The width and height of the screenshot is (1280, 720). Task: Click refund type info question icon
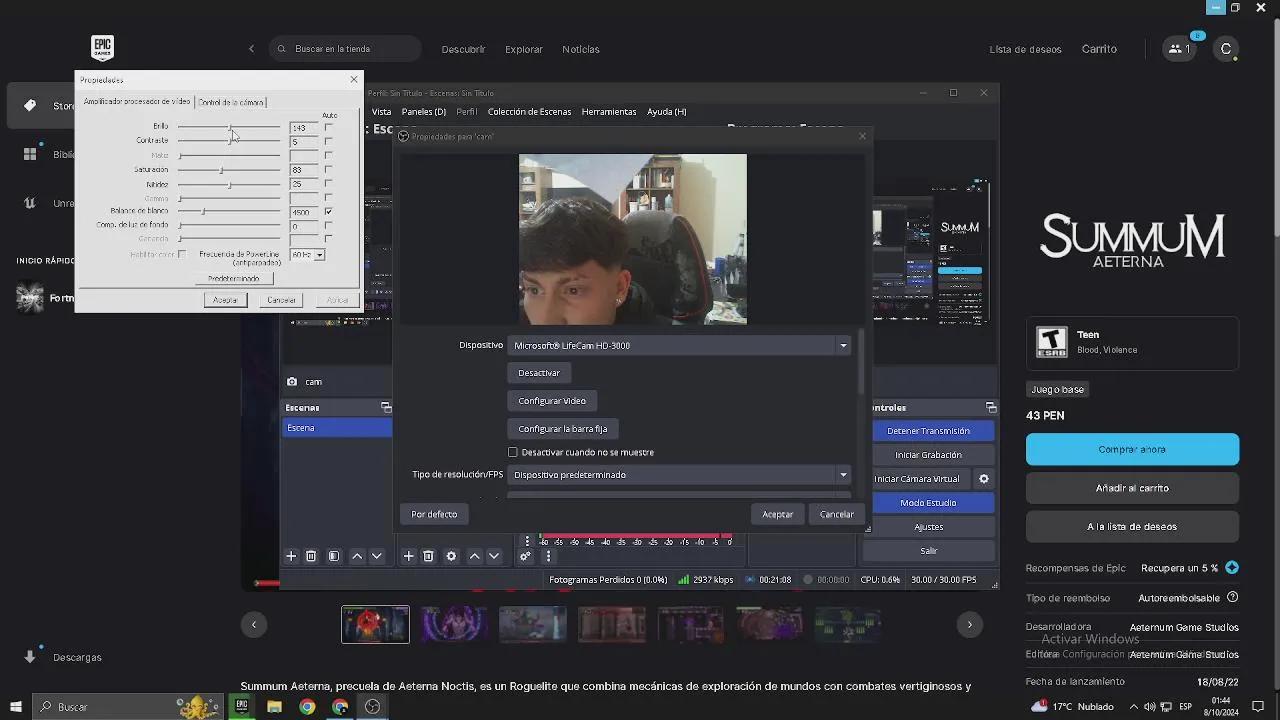pos(1232,597)
